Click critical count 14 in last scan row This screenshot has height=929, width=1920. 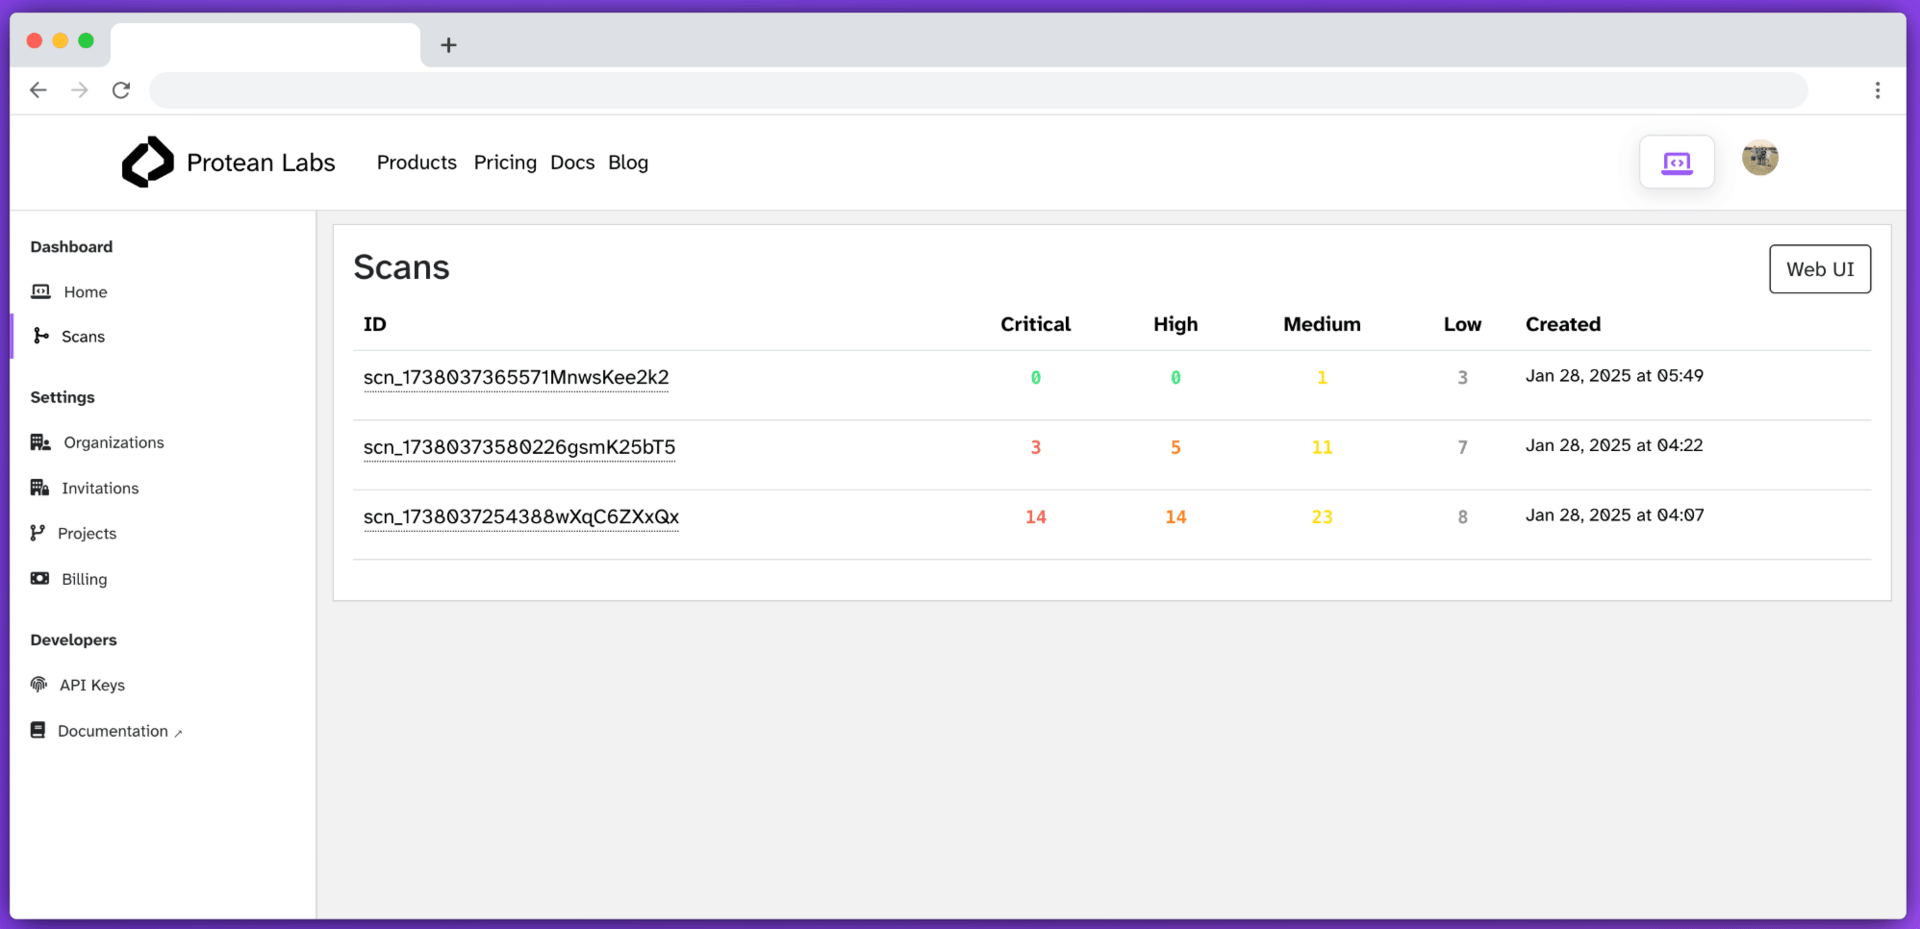pos(1035,517)
